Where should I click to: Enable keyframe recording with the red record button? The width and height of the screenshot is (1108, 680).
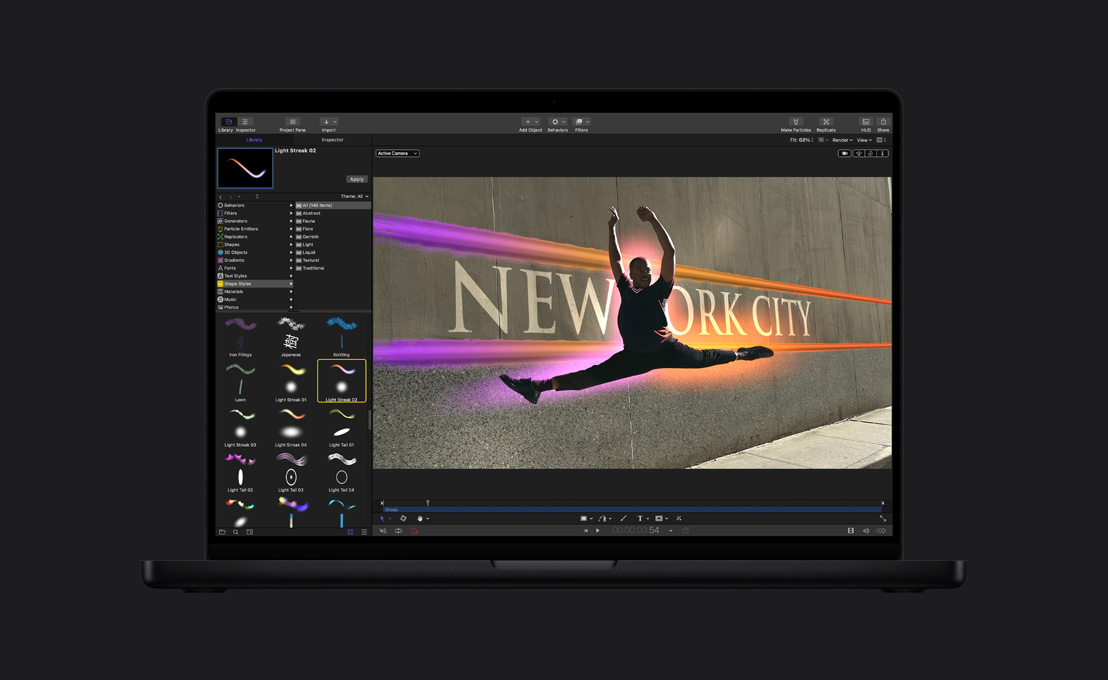[415, 530]
